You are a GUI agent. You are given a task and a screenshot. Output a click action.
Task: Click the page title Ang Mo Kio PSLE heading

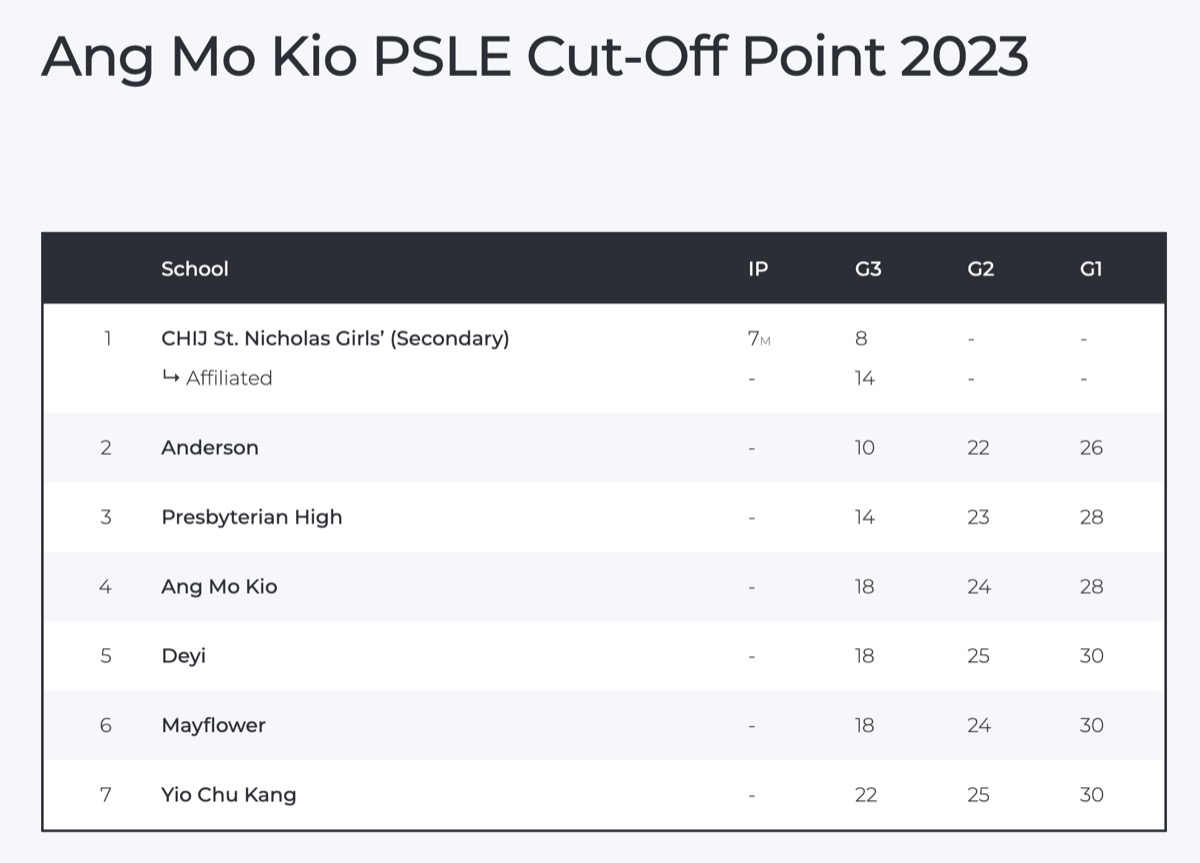point(534,57)
